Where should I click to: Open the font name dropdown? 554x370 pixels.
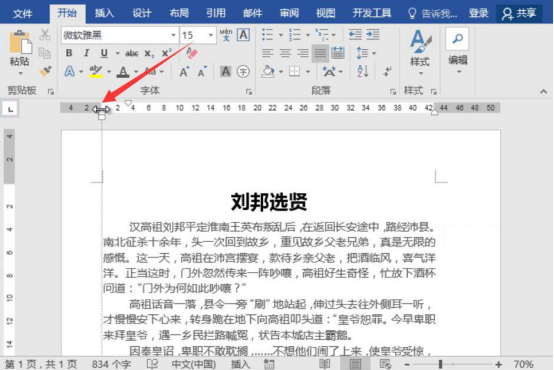[x=173, y=35]
